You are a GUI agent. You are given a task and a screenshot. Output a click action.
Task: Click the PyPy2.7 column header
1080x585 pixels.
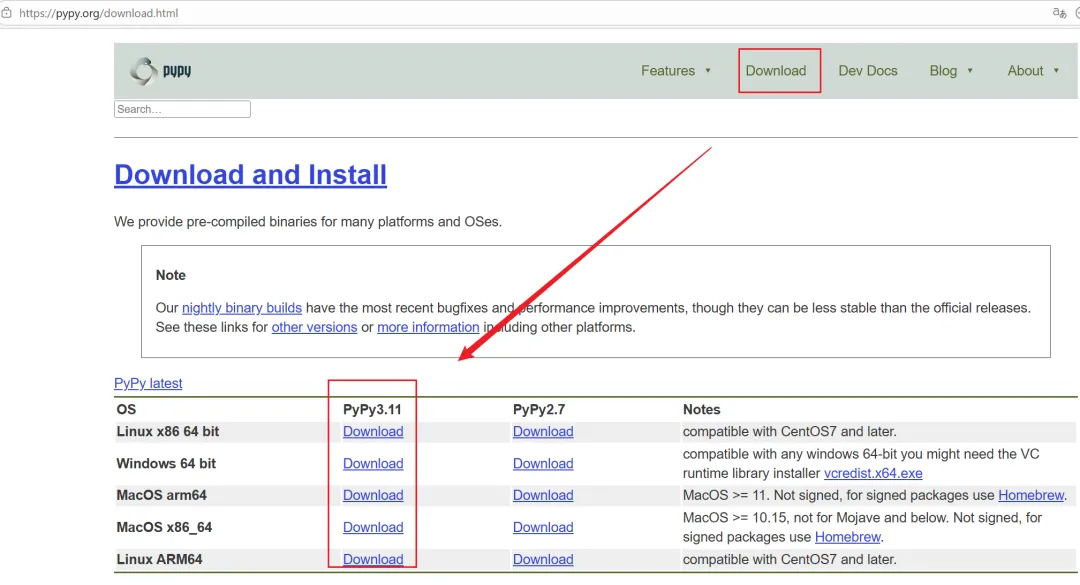539,409
